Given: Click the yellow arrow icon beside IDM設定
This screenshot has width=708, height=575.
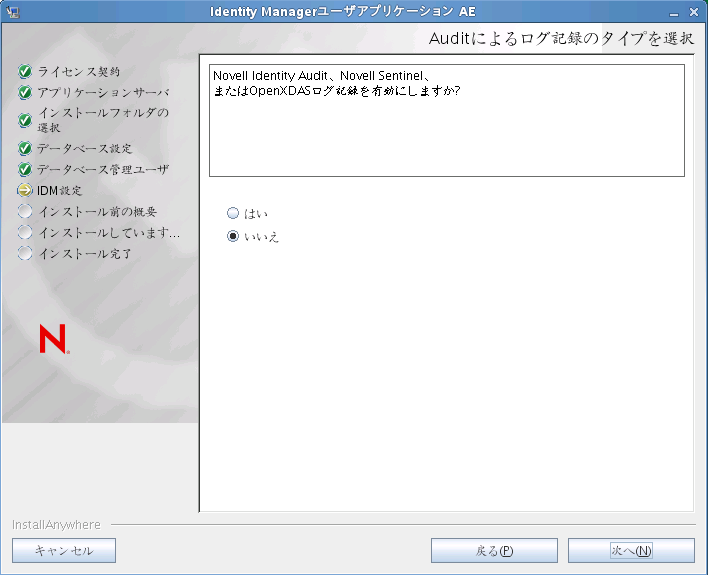Looking at the screenshot, I should click(x=25, y=190).
